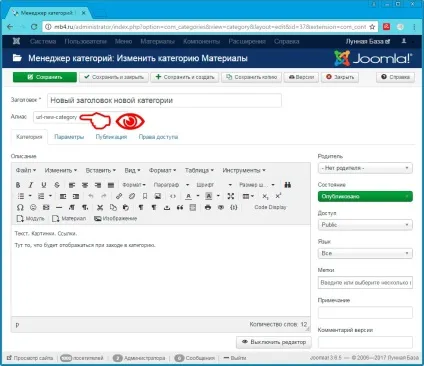This screenshot has height=366, width=424.
Task: Open the Система admin menu
Action: [x=43, y=41]
